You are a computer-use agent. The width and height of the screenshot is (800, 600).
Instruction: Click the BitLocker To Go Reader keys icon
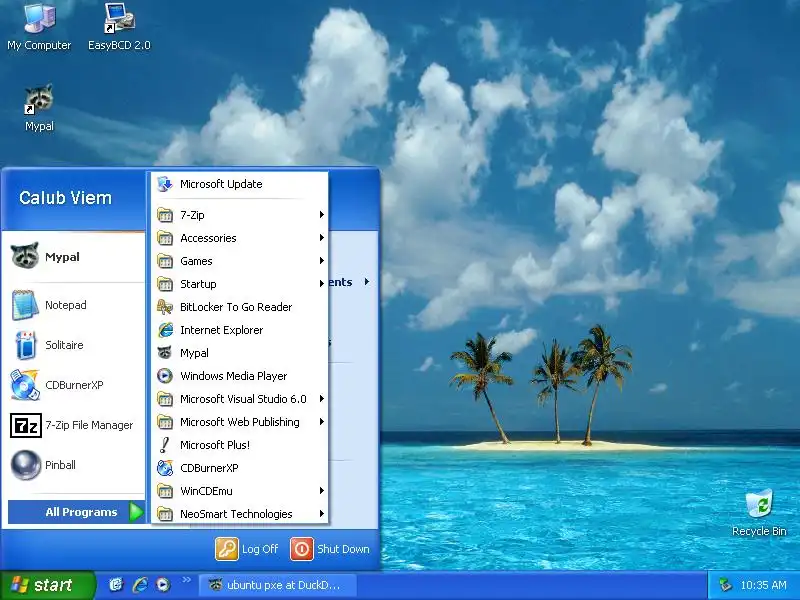(x=165, y=307)
